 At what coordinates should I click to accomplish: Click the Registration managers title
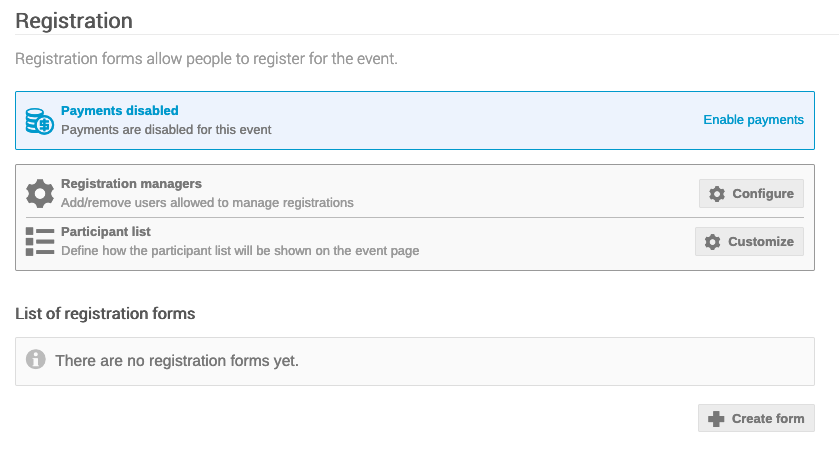click(131, 183)
